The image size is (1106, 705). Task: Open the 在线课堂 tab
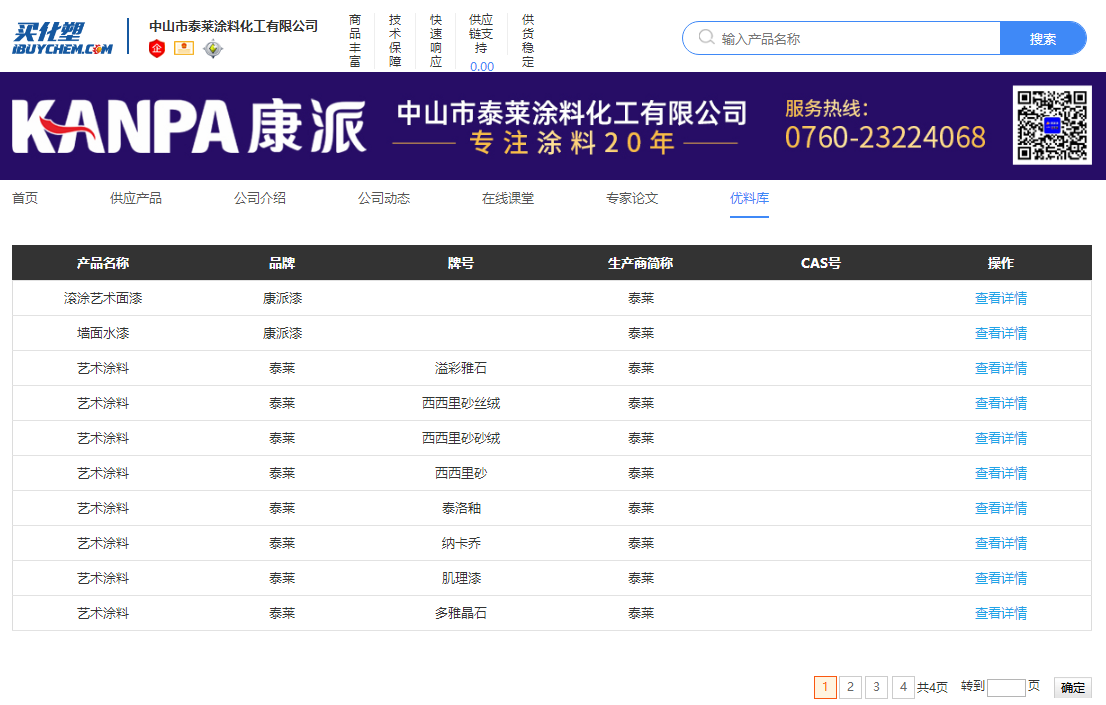tap(508, 198)
